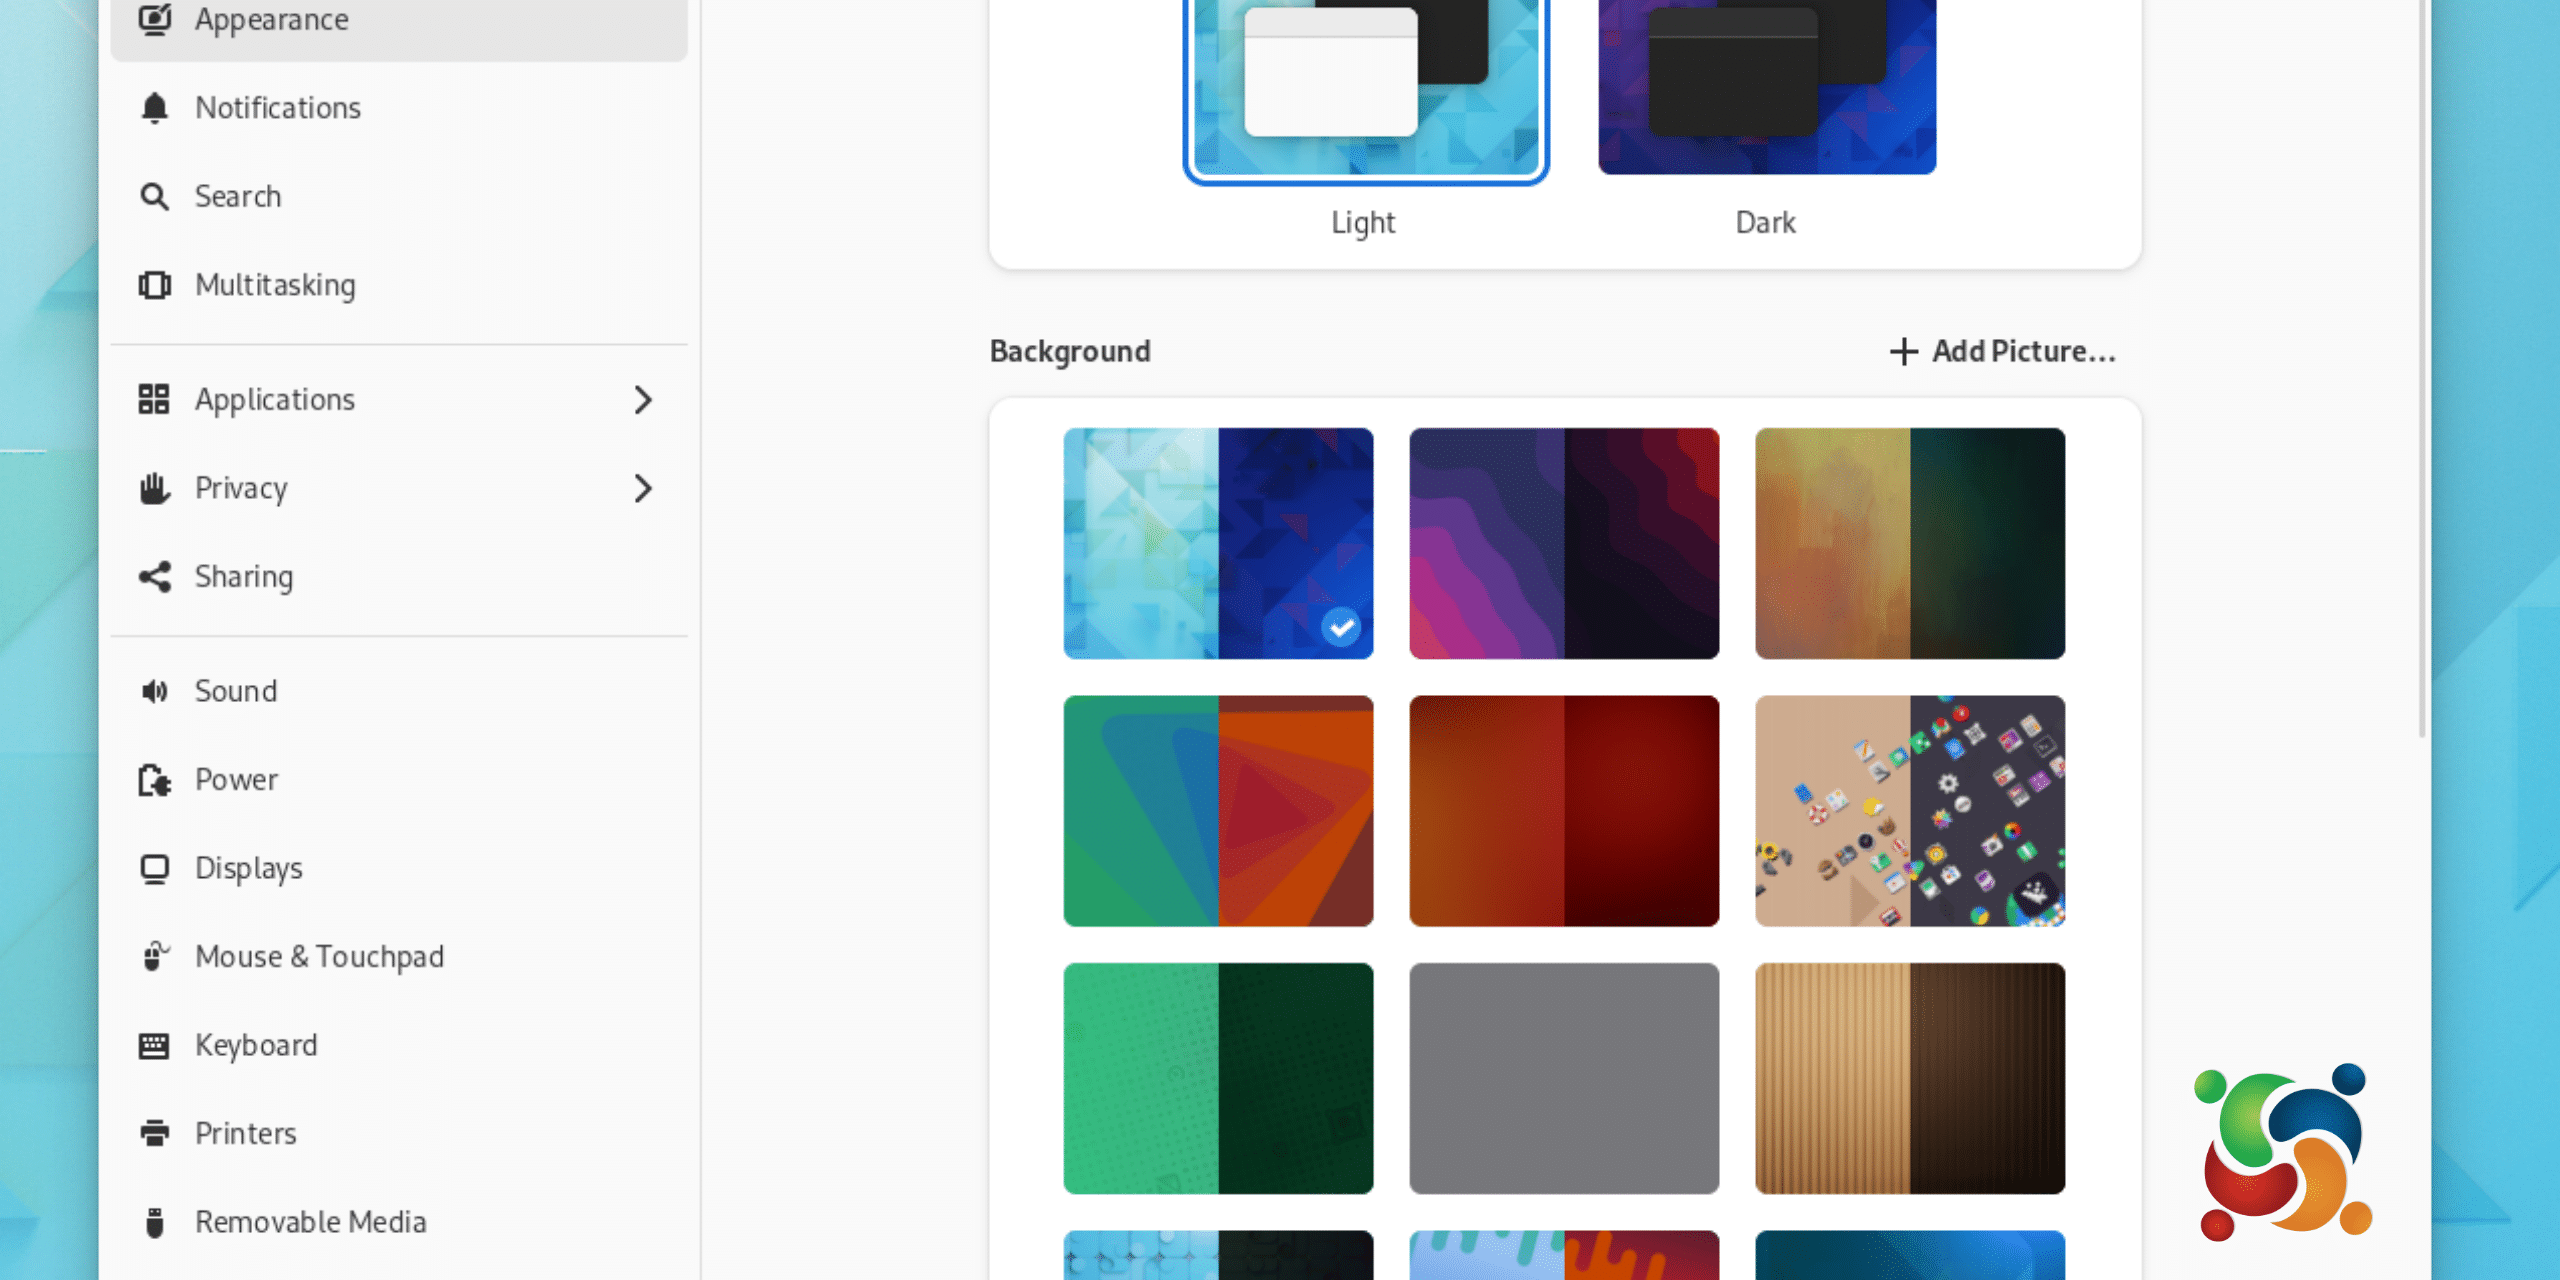Open Removable Media settings
Screen dimensions: 2560x1280
point(399,1222)
